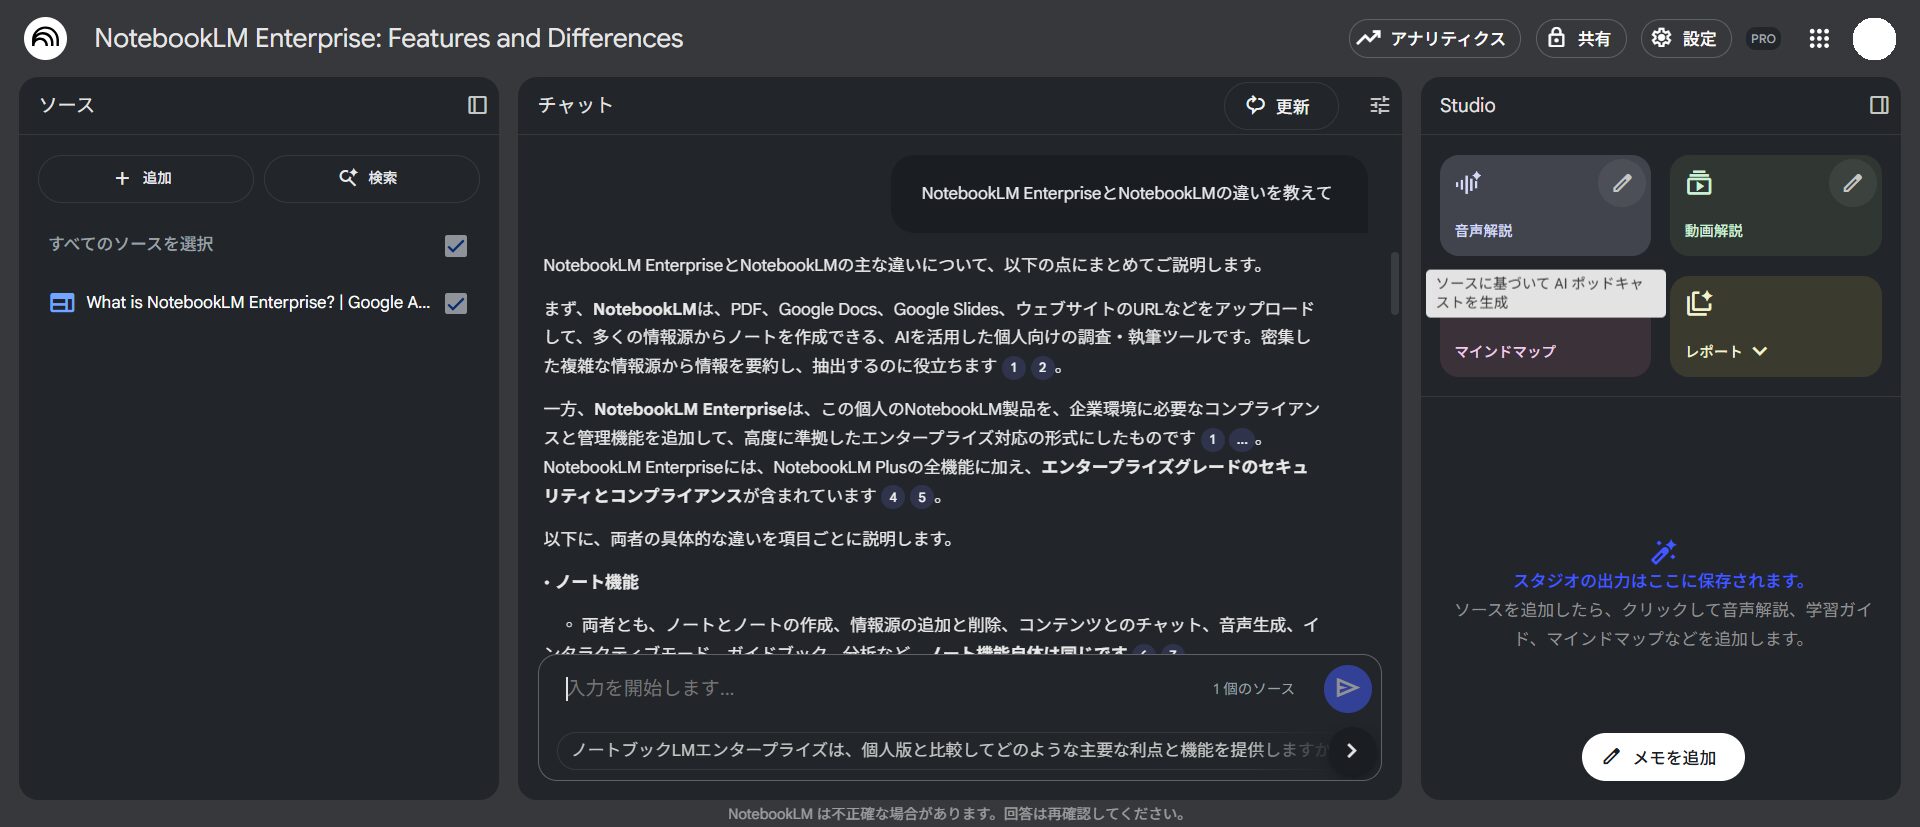Click the 更新 button in chat
Viewport: 1920px width, 827px height.
coord(1280,106)
